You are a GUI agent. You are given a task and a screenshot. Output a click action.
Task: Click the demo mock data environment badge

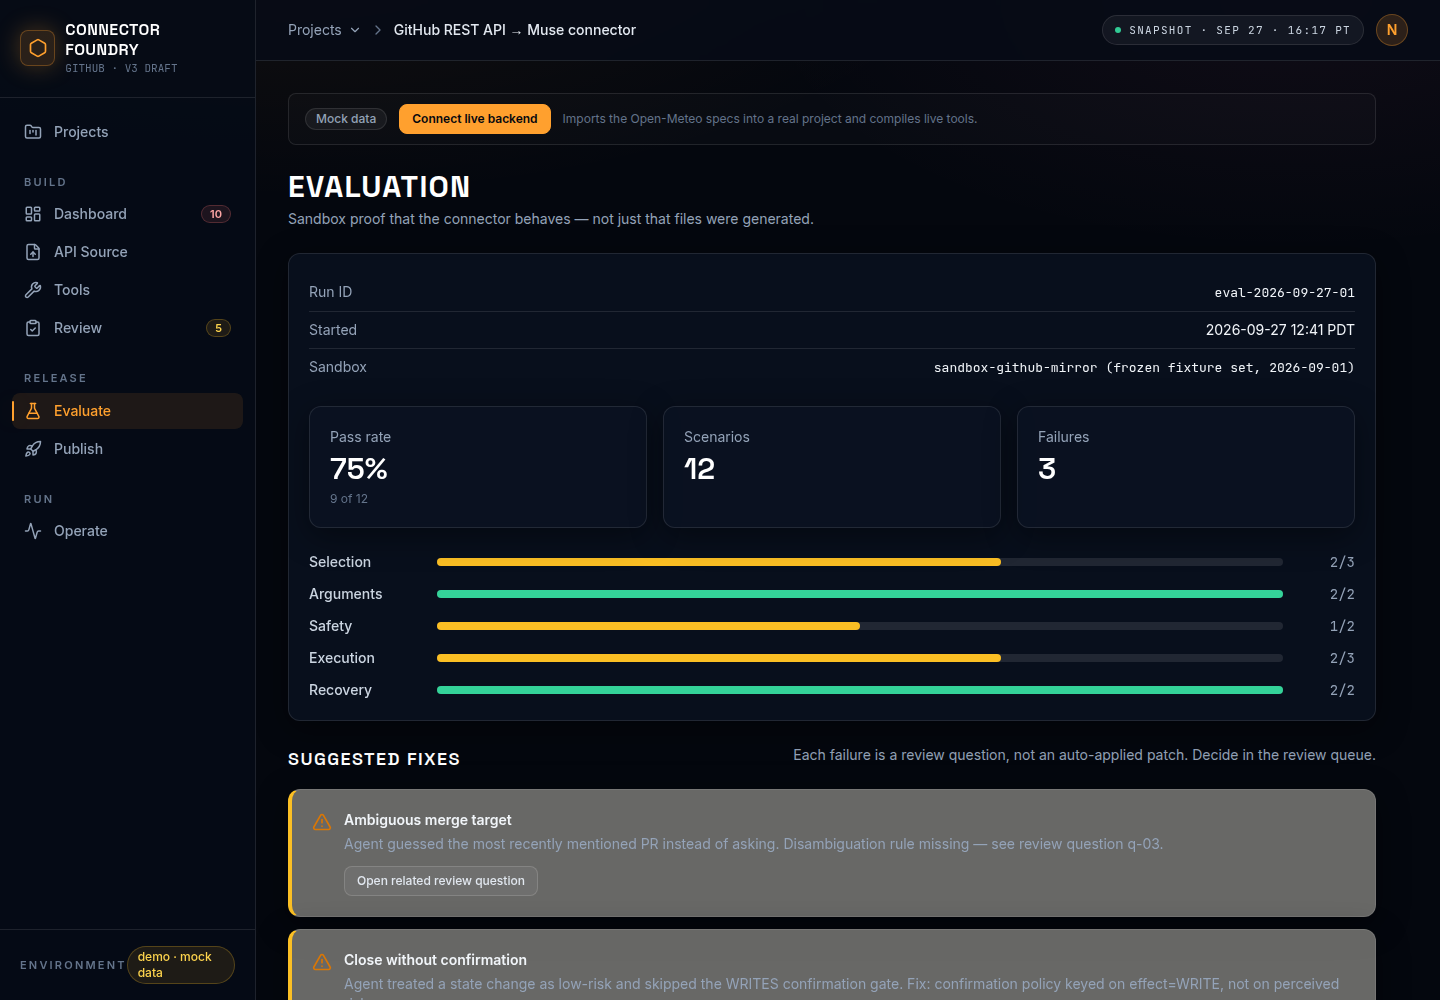[x=181, y=965]
